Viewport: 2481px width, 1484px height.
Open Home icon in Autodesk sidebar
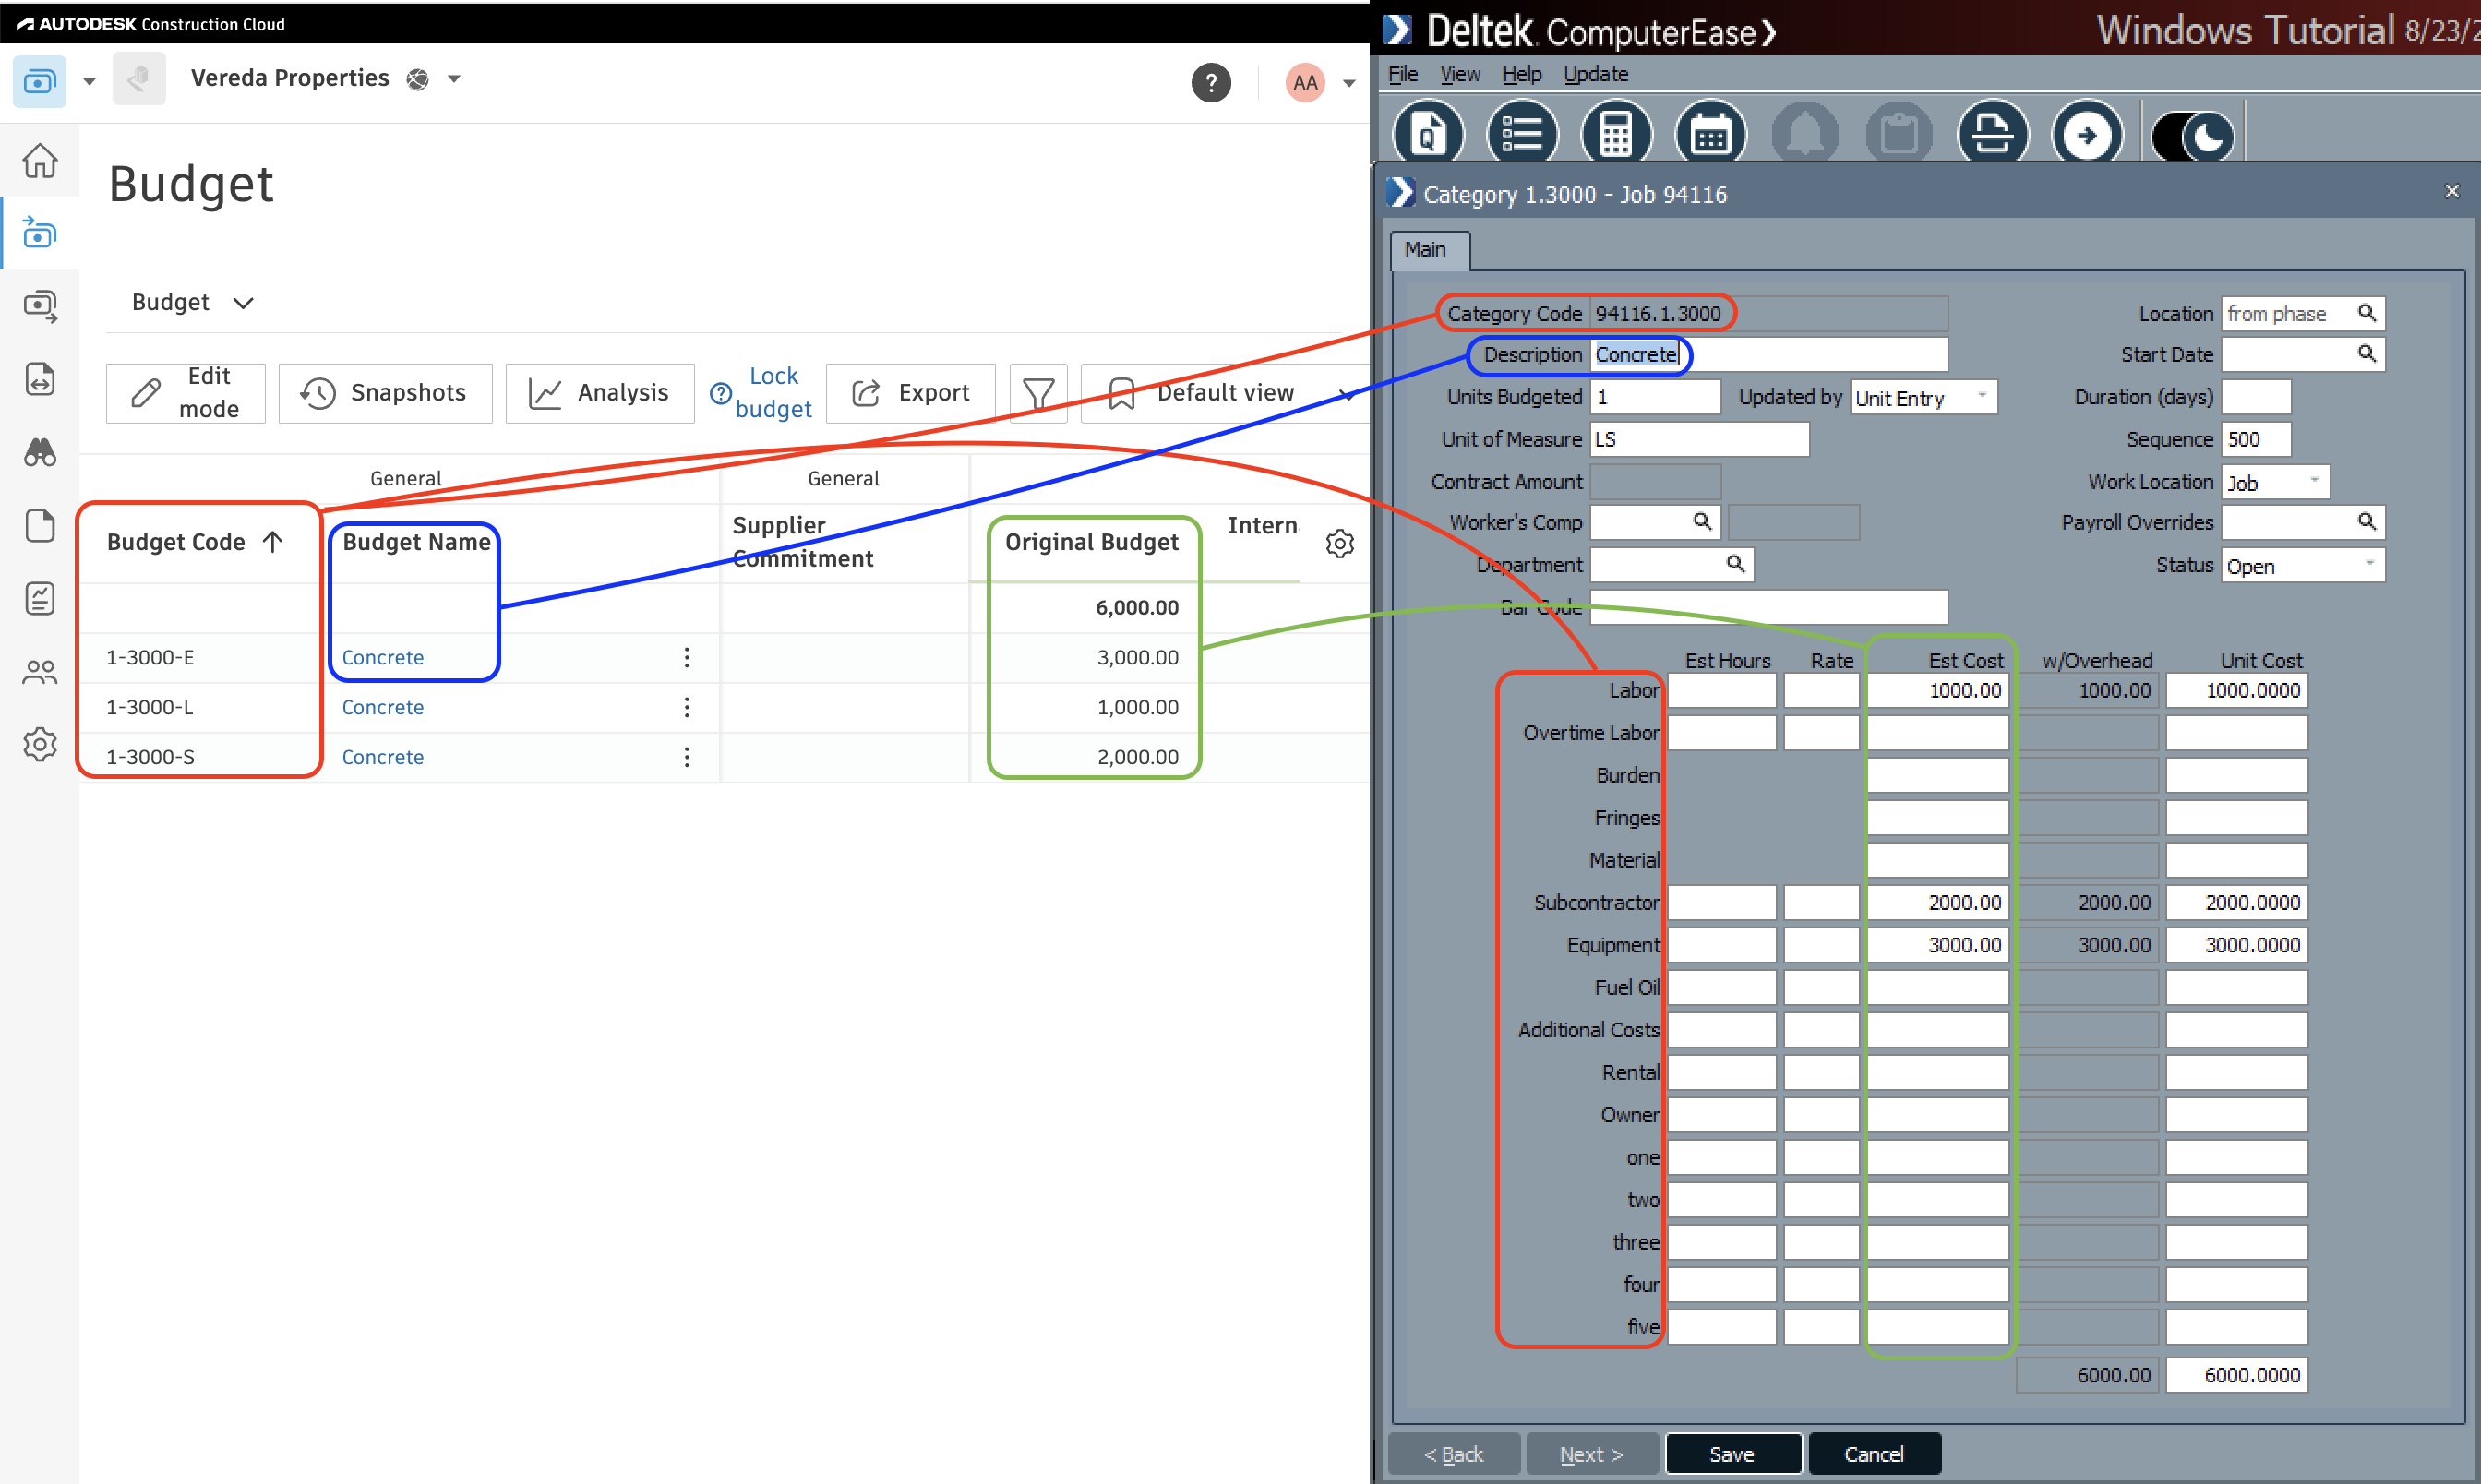point(40,160)
